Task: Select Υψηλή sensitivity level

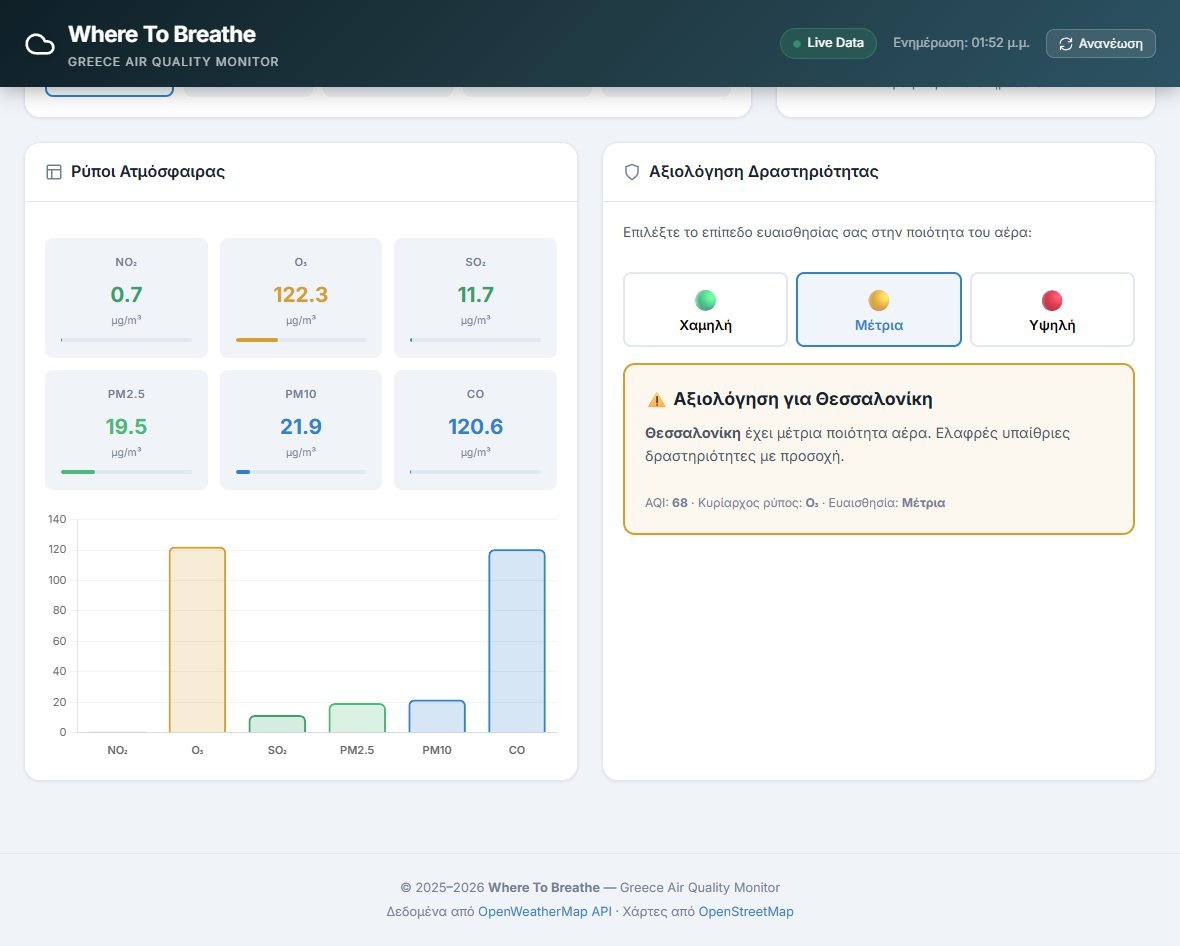Action: (1052, 309)
